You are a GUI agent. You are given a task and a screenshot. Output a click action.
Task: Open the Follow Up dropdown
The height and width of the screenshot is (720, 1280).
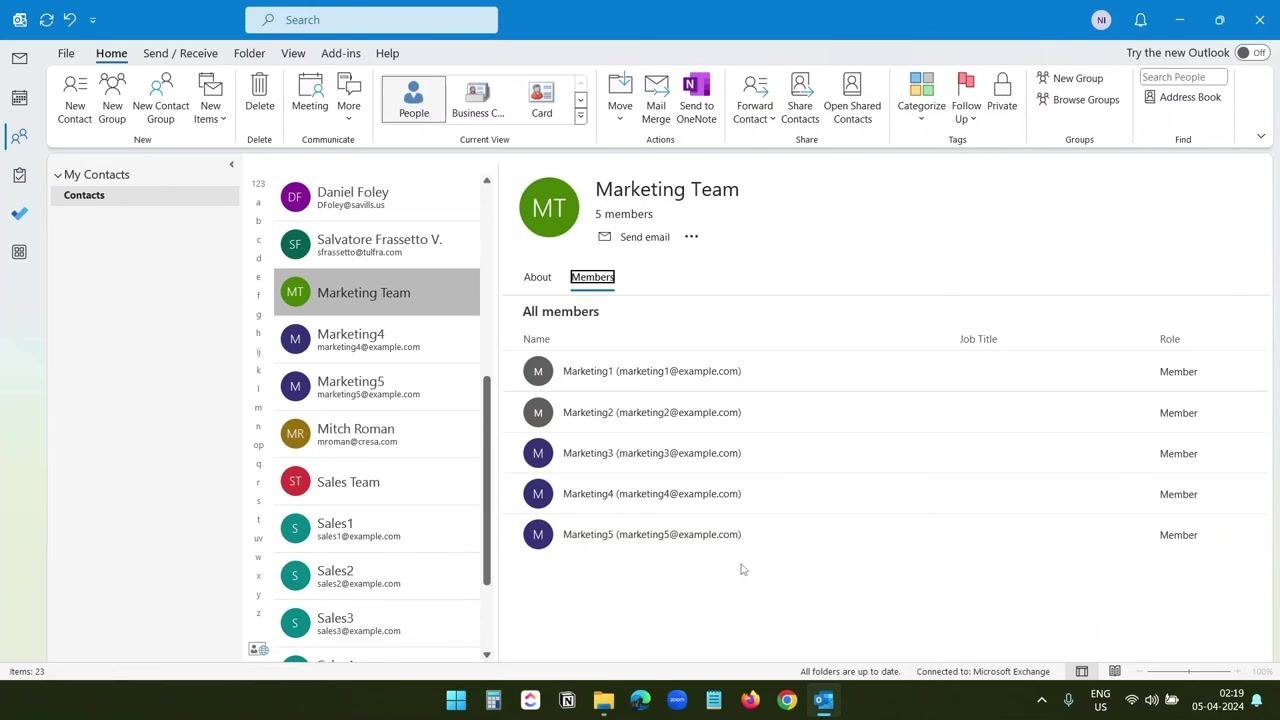(x=966, y=98)
